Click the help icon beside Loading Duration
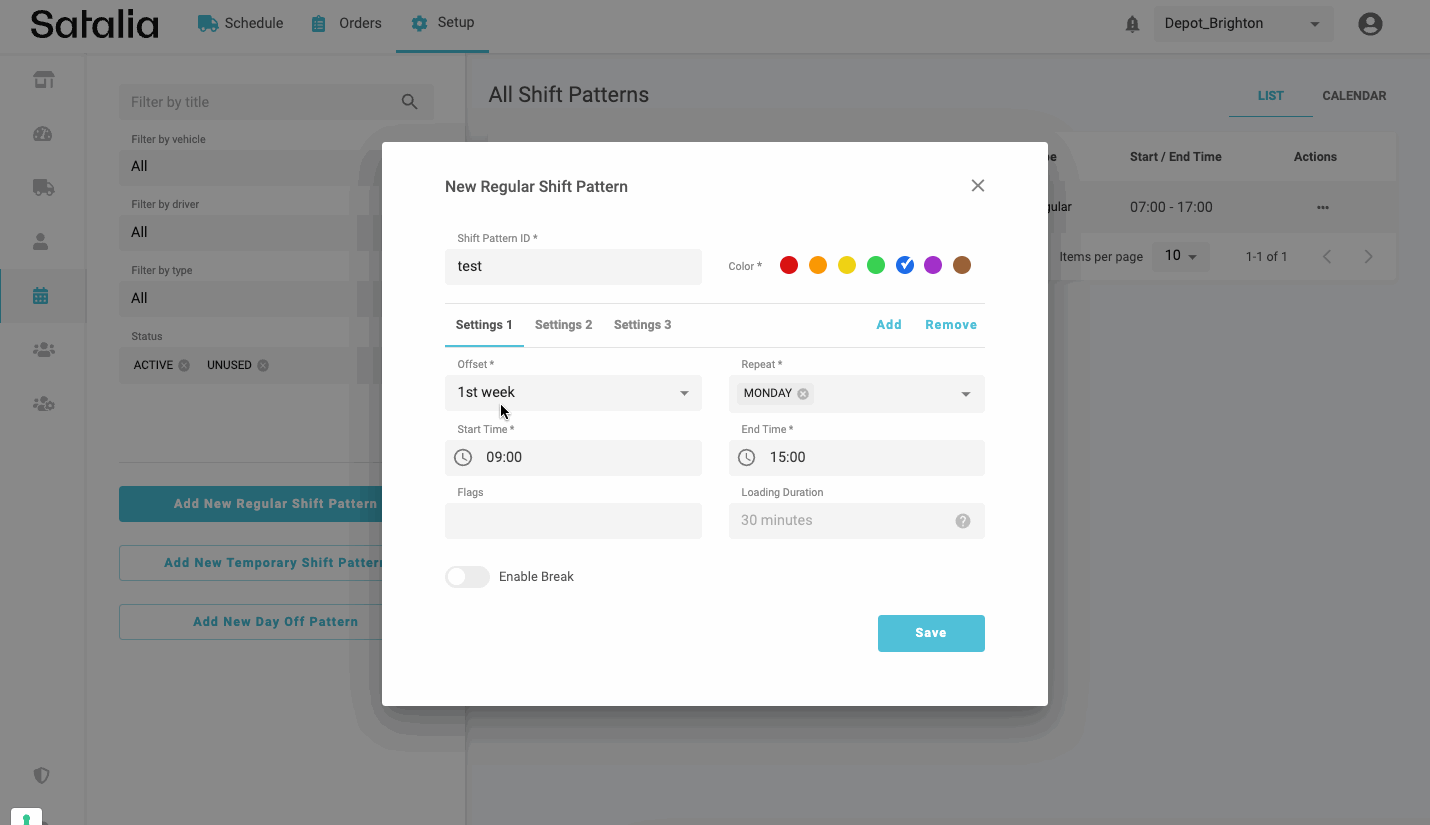The height and width of the screenshot is (825, 1430). (962, 521)
